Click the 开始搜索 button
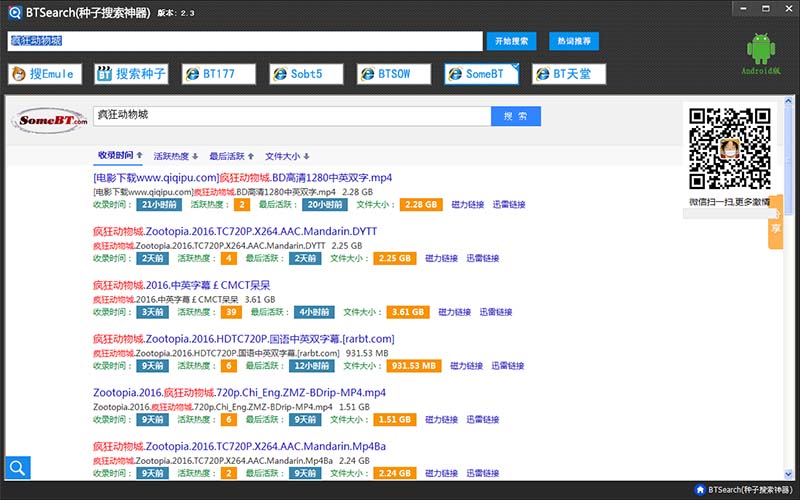 coord(511,41)
